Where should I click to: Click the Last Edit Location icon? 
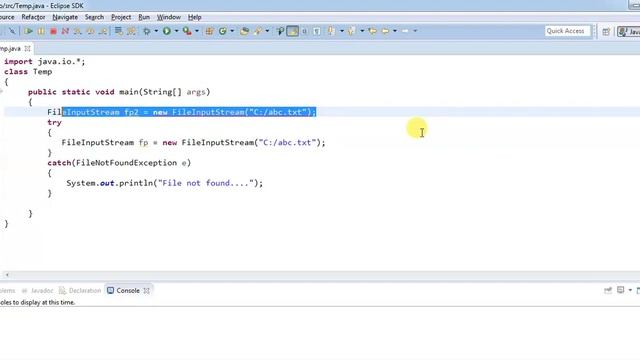372,31
